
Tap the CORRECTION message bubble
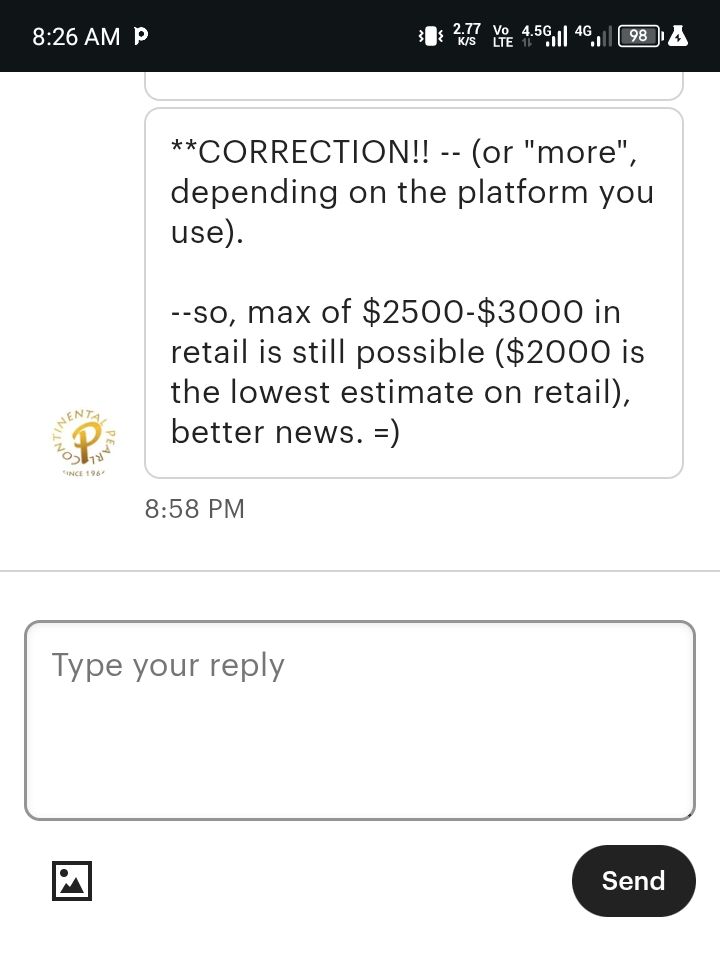(413, 292)
